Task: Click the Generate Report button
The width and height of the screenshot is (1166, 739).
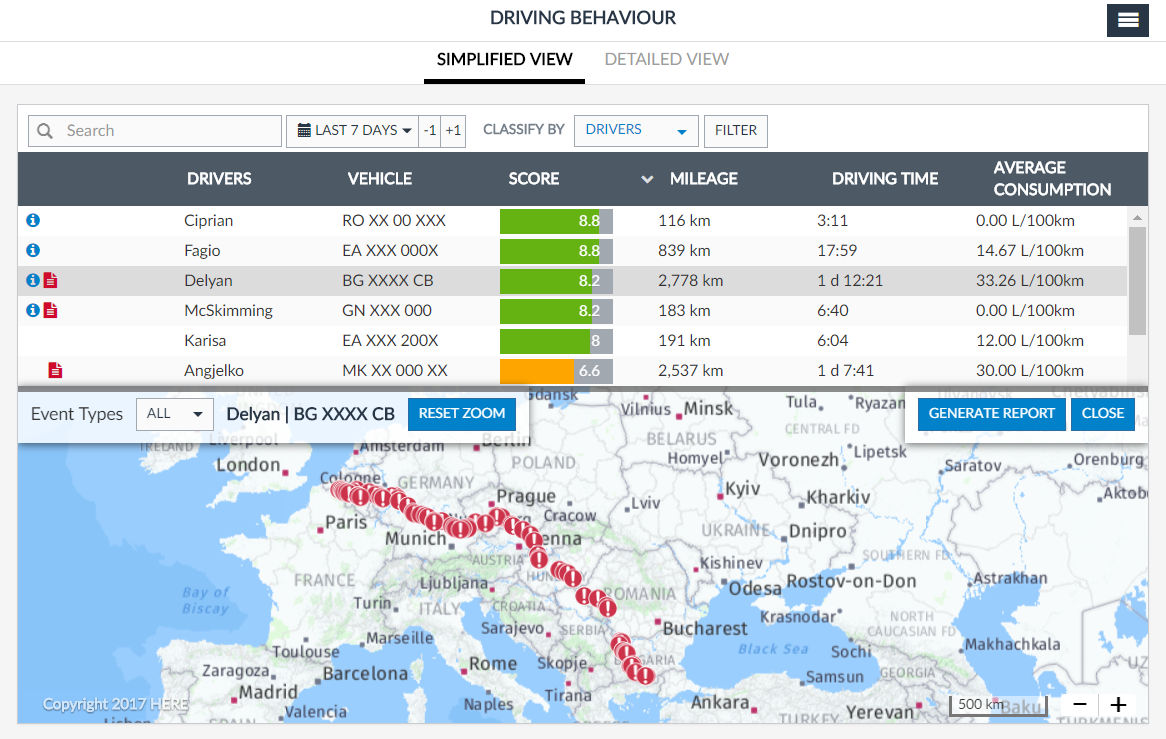Action: (x=991, y=413)
